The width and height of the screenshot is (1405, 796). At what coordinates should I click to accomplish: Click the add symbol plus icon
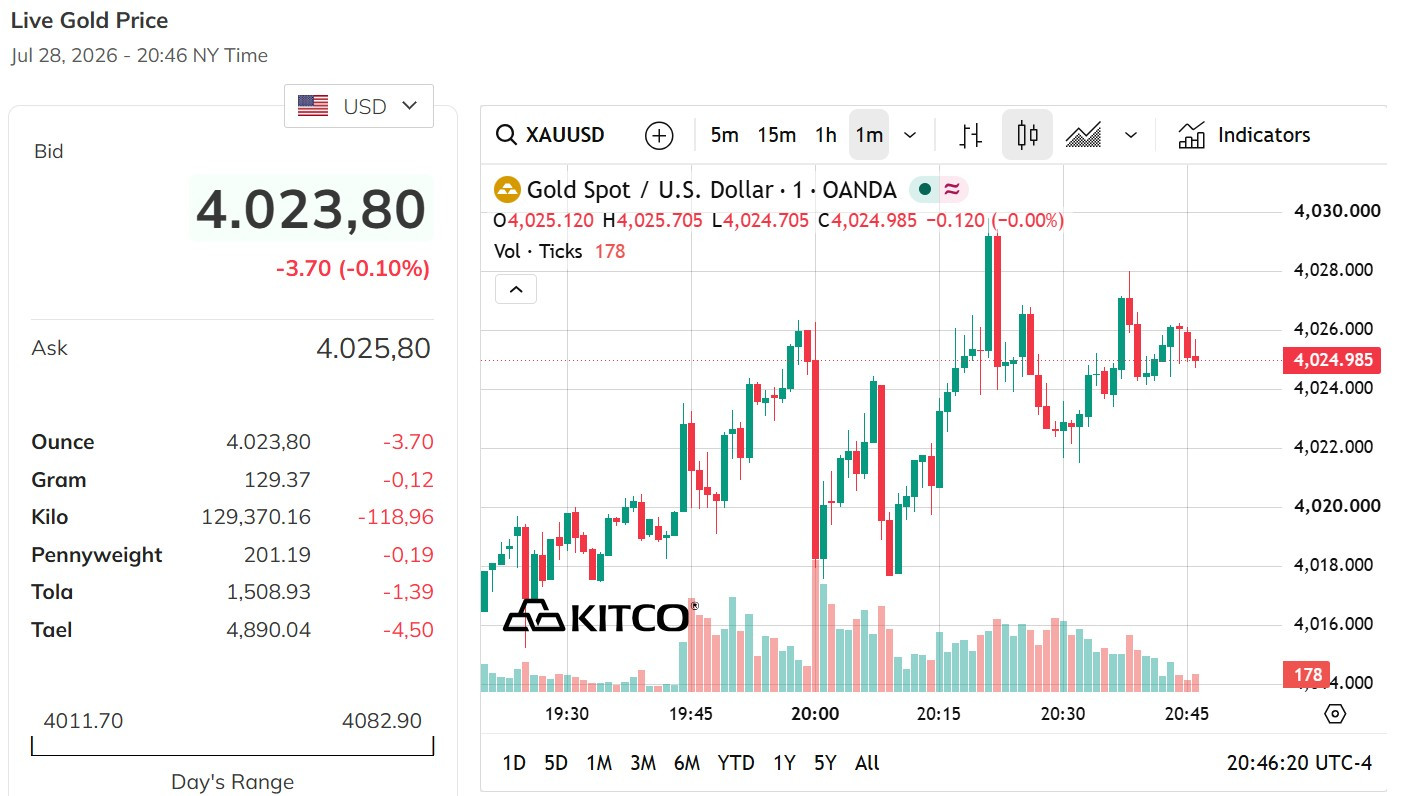(659, 135)
